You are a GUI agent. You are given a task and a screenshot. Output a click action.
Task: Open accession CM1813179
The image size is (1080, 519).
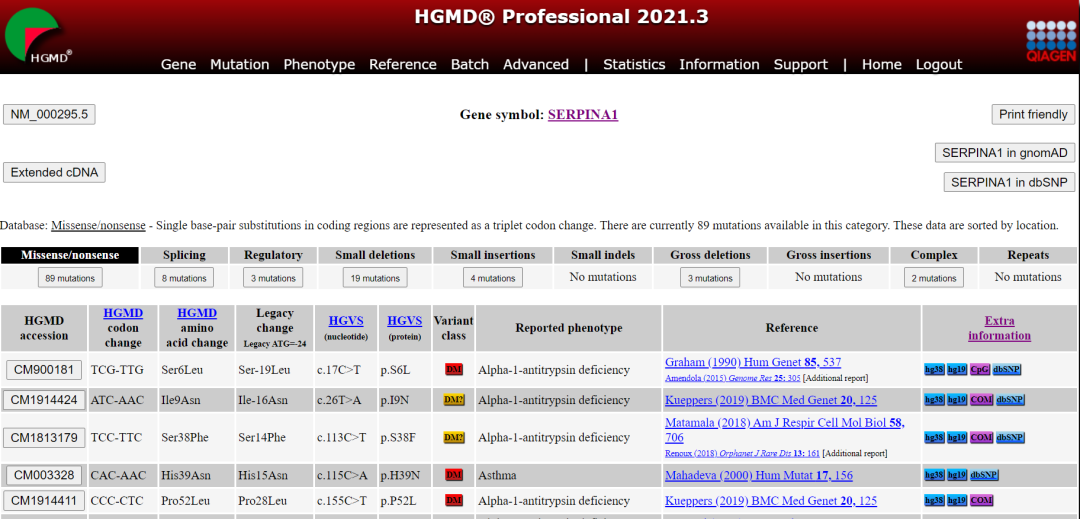44,437
